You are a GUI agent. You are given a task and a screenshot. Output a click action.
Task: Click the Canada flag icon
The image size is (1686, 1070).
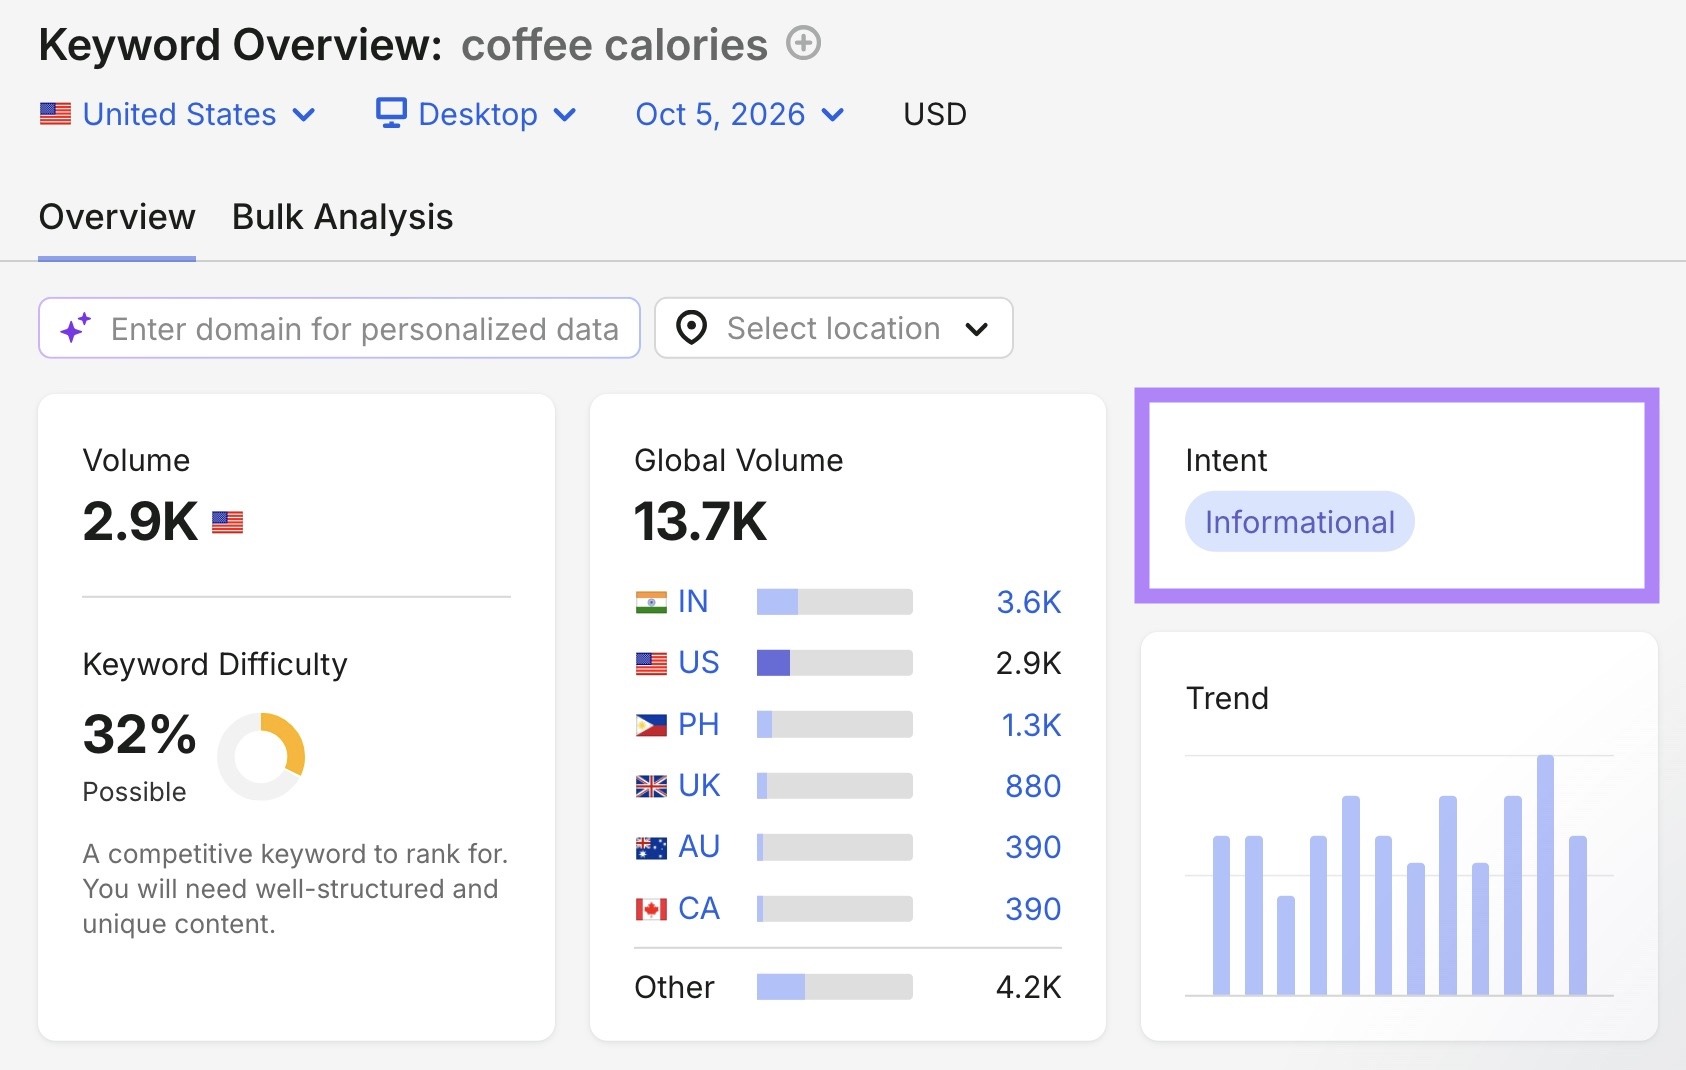point(651,909)
